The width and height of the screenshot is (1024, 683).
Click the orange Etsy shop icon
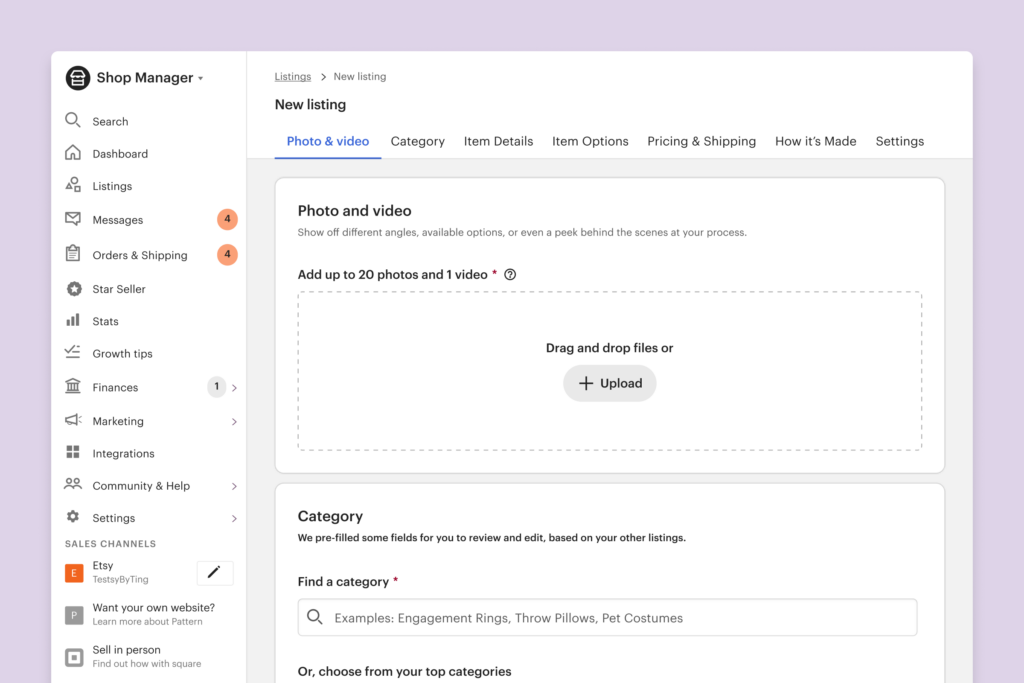[74, 573]
